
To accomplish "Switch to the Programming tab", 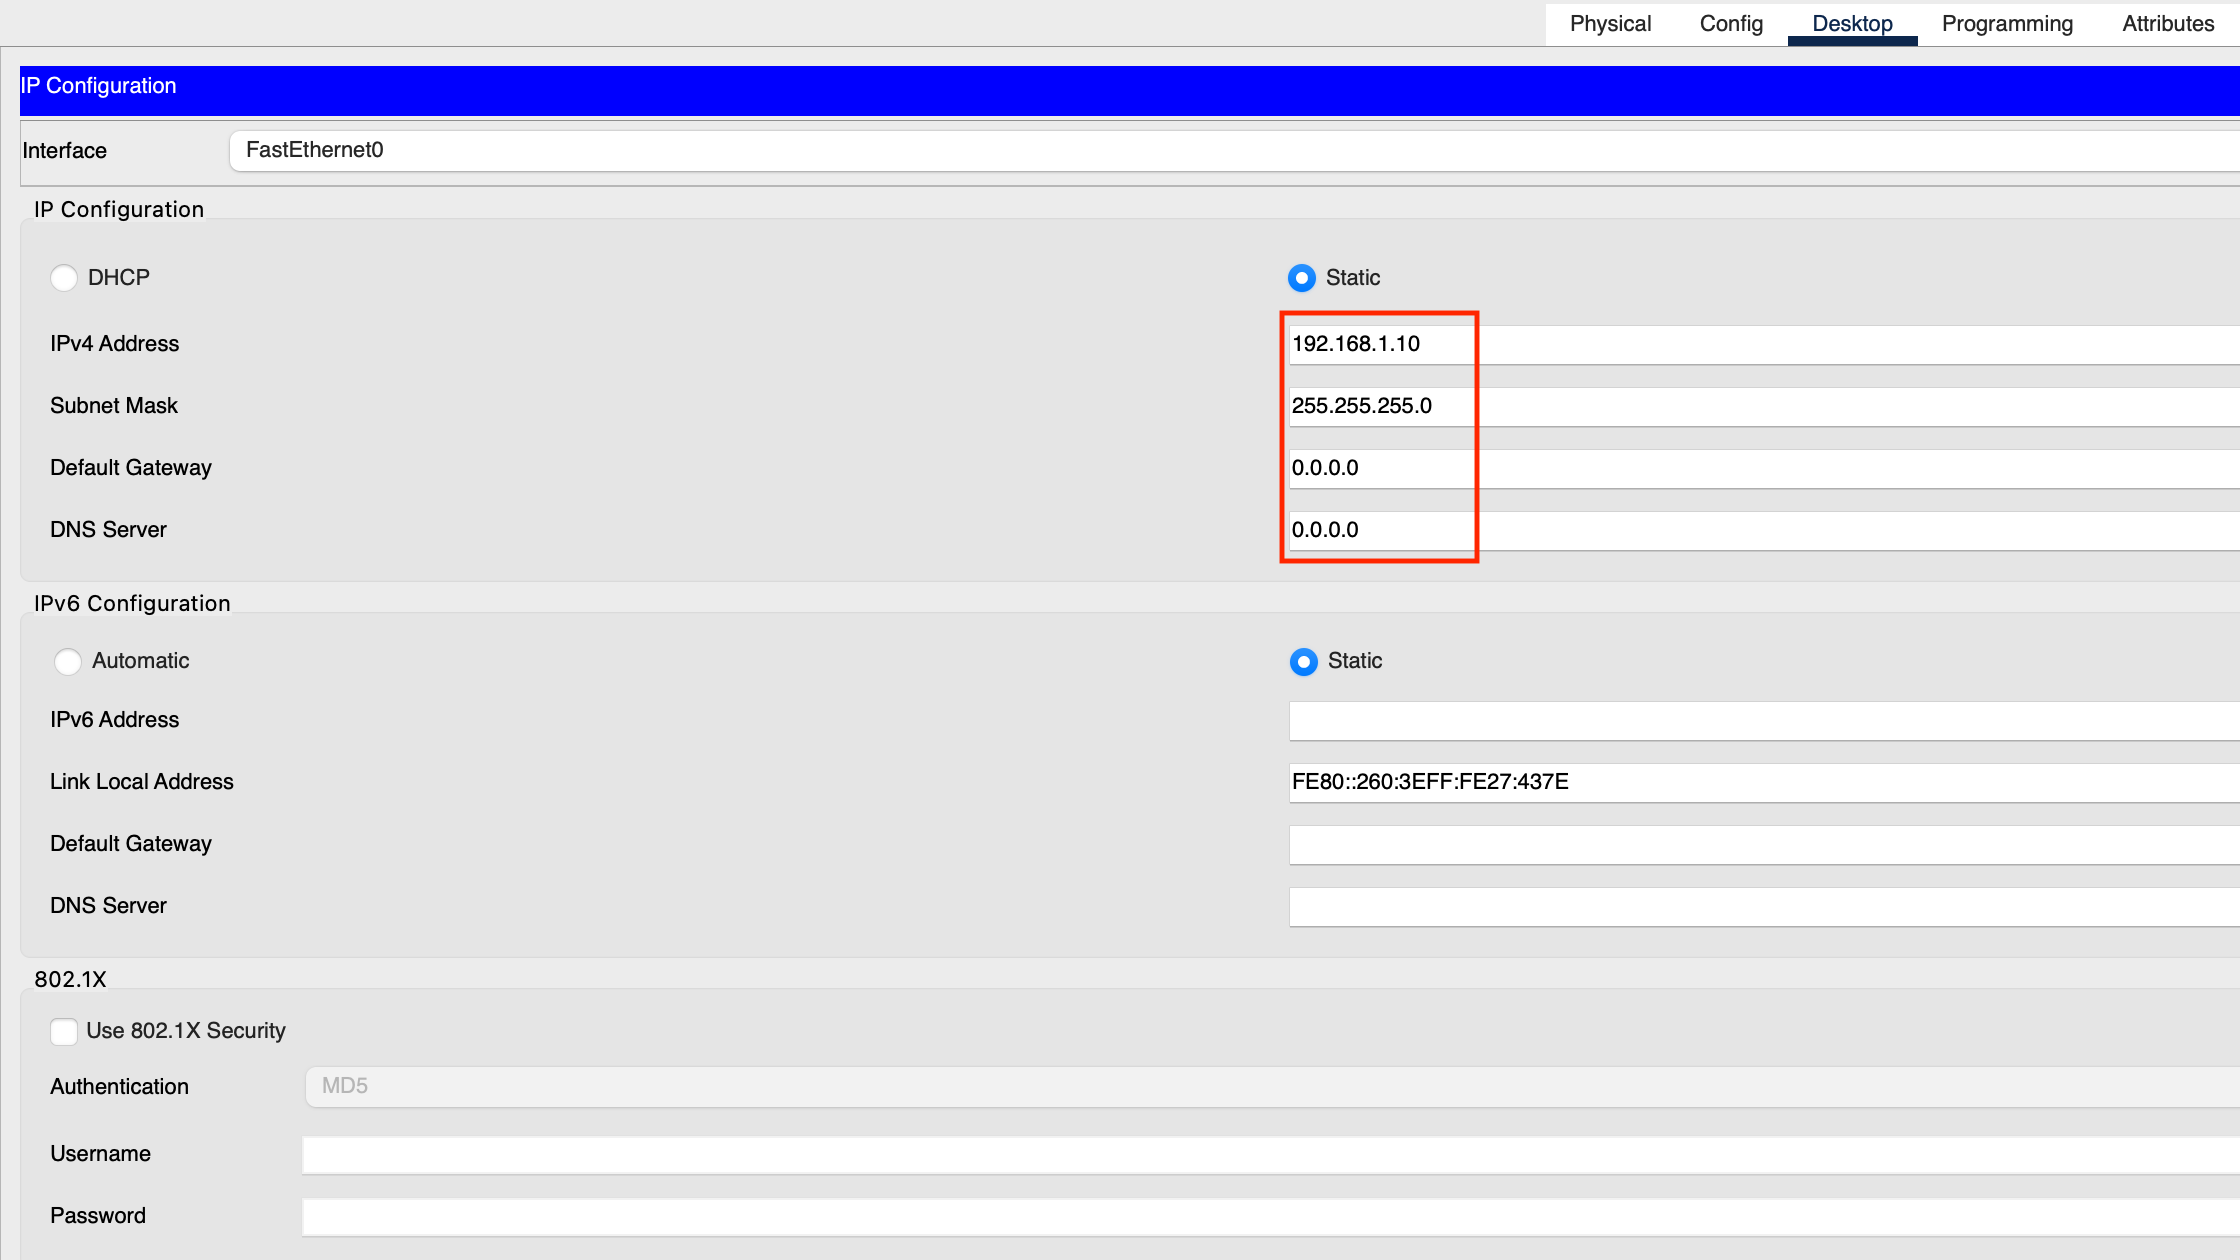I will click(x=2007, y=24).
